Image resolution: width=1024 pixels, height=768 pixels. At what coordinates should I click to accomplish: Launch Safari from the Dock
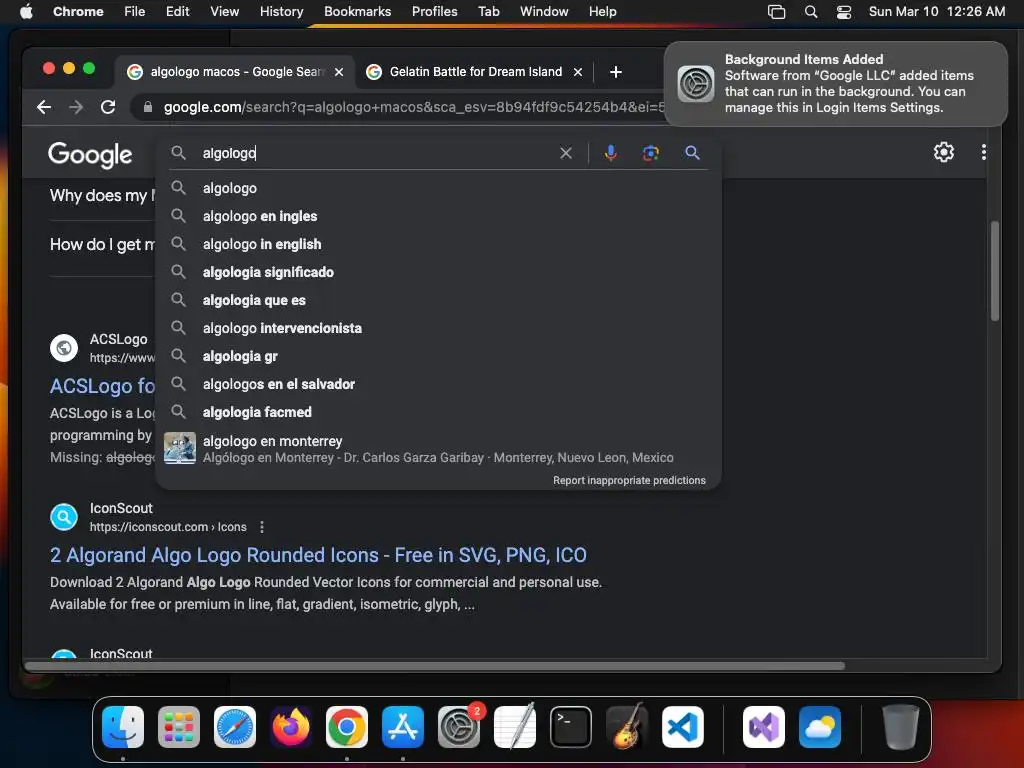click(x=235, y=727)
